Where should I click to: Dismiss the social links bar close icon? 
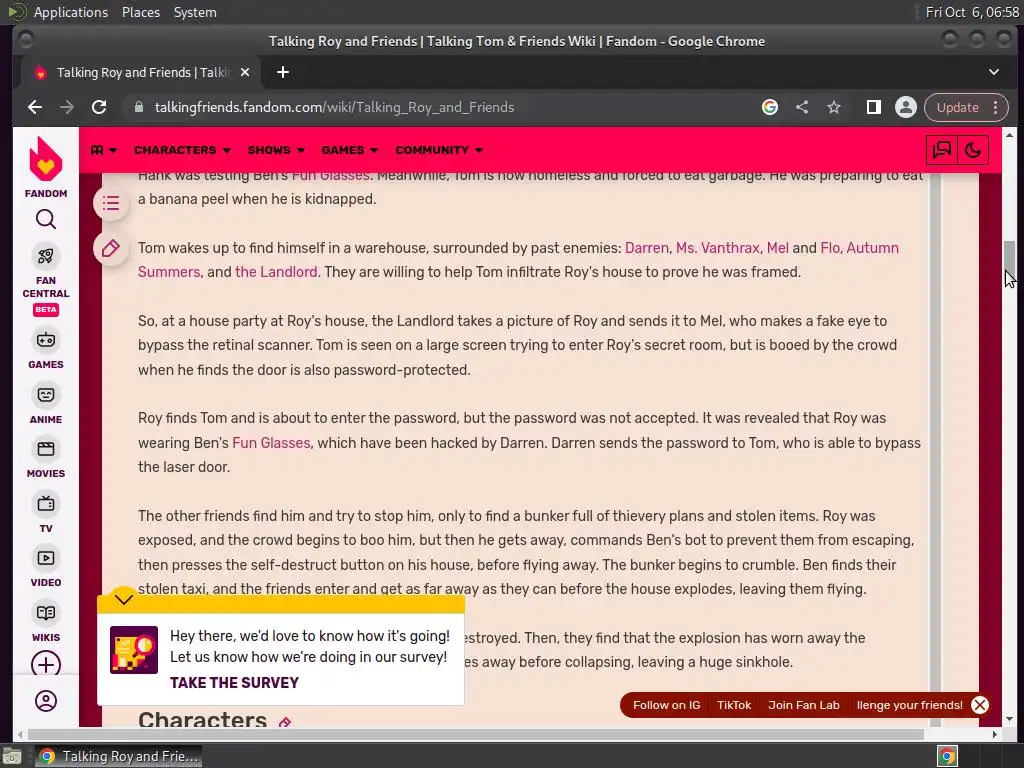980,705
